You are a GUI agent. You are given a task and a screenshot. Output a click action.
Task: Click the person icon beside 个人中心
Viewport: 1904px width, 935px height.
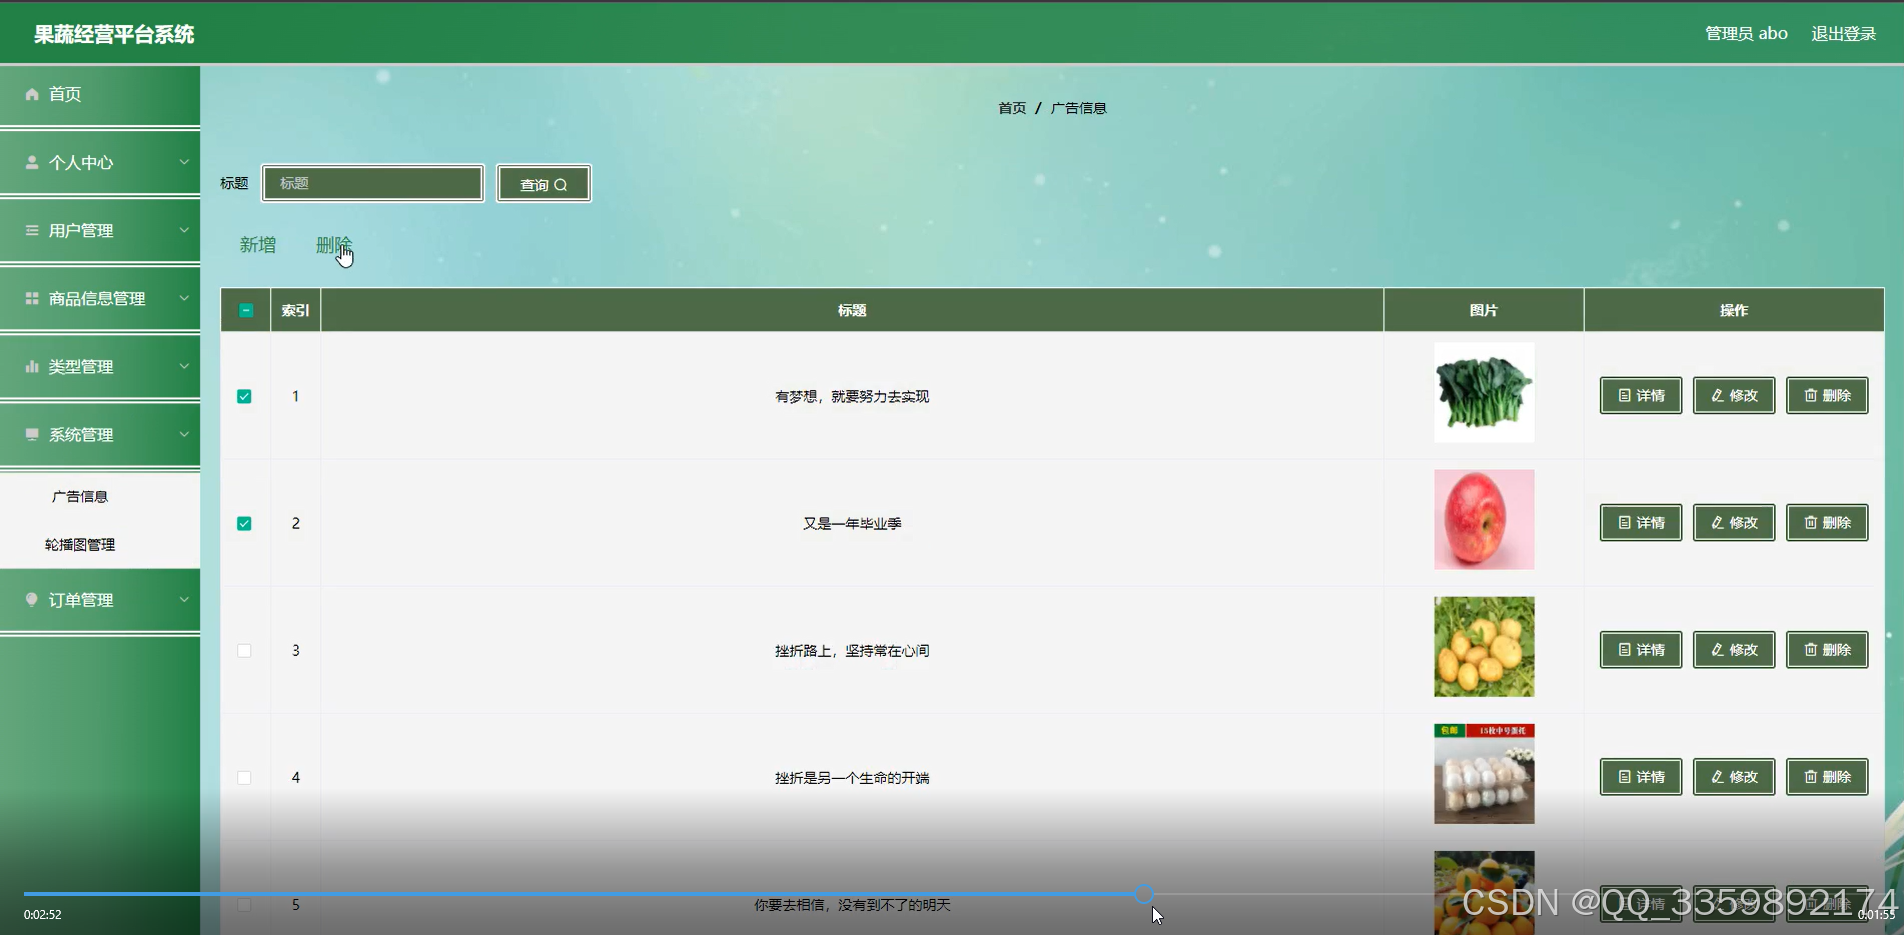[32, 162]
